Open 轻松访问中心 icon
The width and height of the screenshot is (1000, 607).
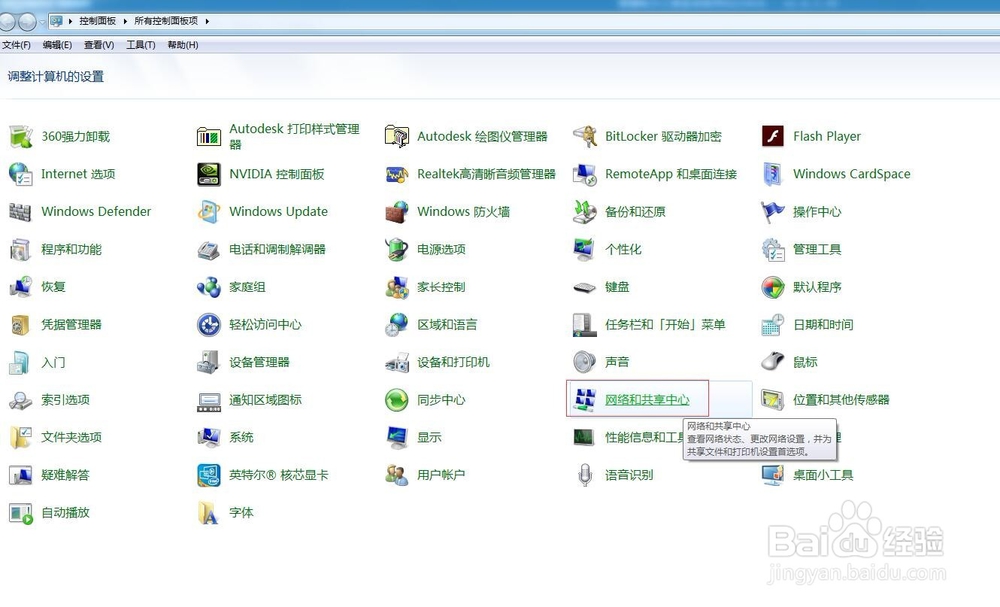(209, 325)
